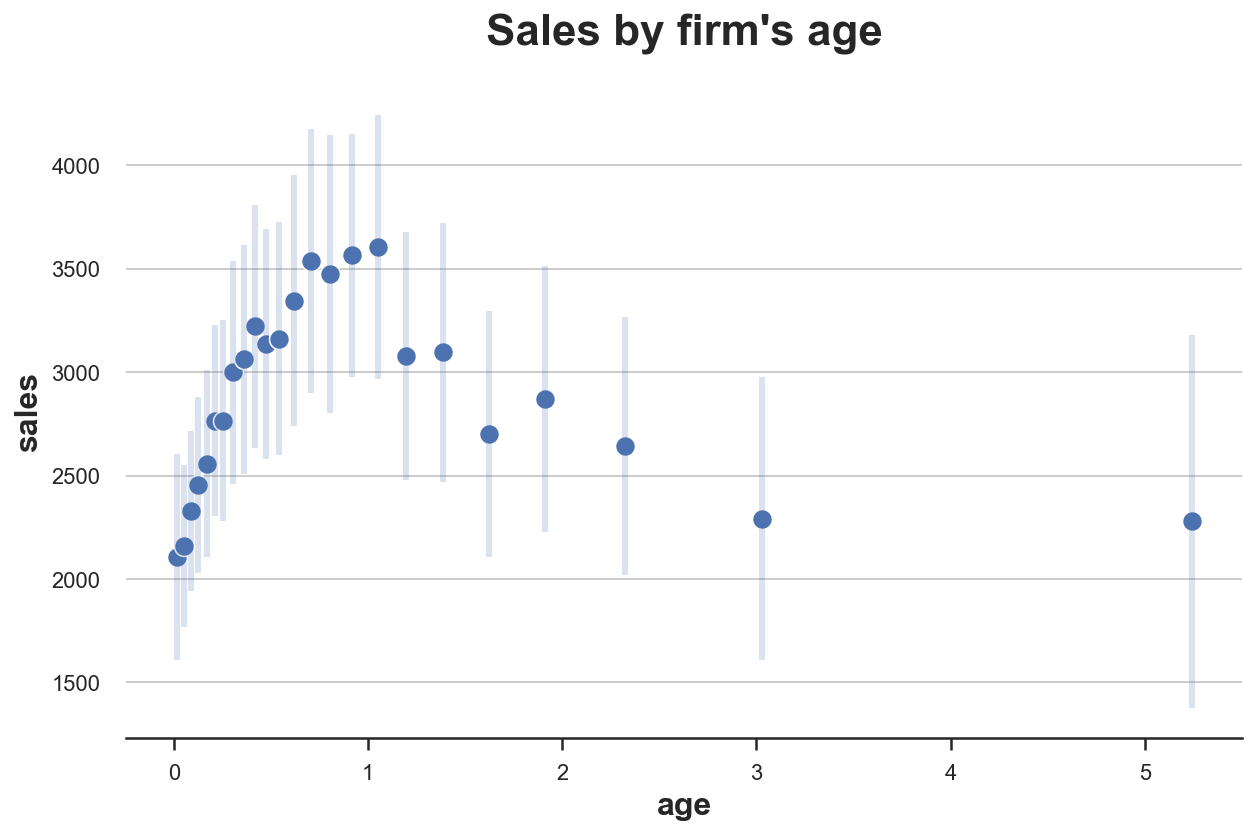1256x835 pixels.
Task: Click the chart title "Sales by firm's age"
Action: (x=684, y=32)
